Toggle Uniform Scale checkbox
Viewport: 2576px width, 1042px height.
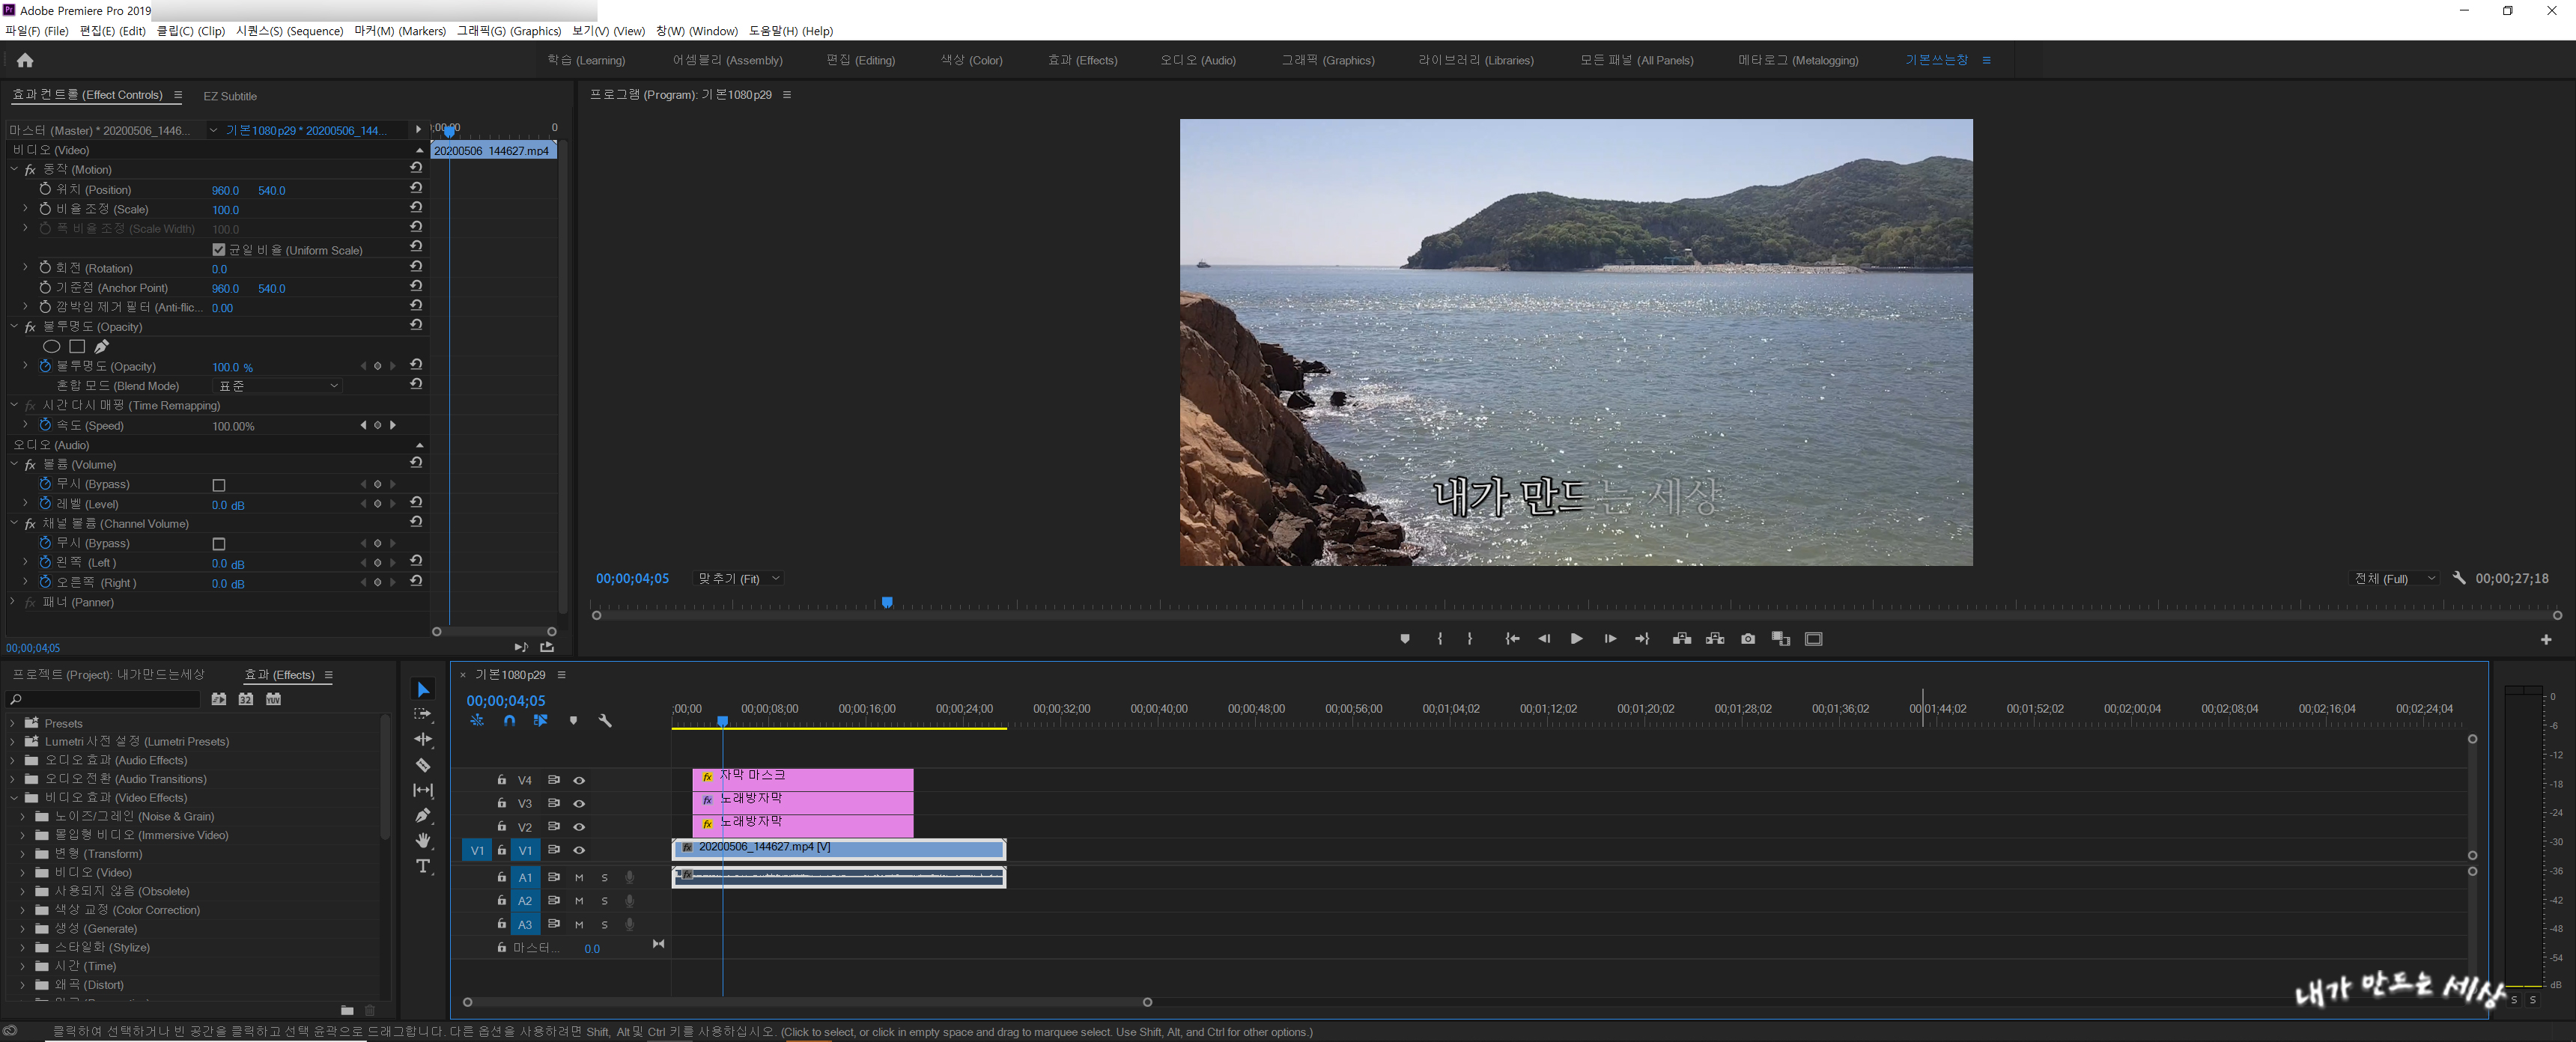219,250
